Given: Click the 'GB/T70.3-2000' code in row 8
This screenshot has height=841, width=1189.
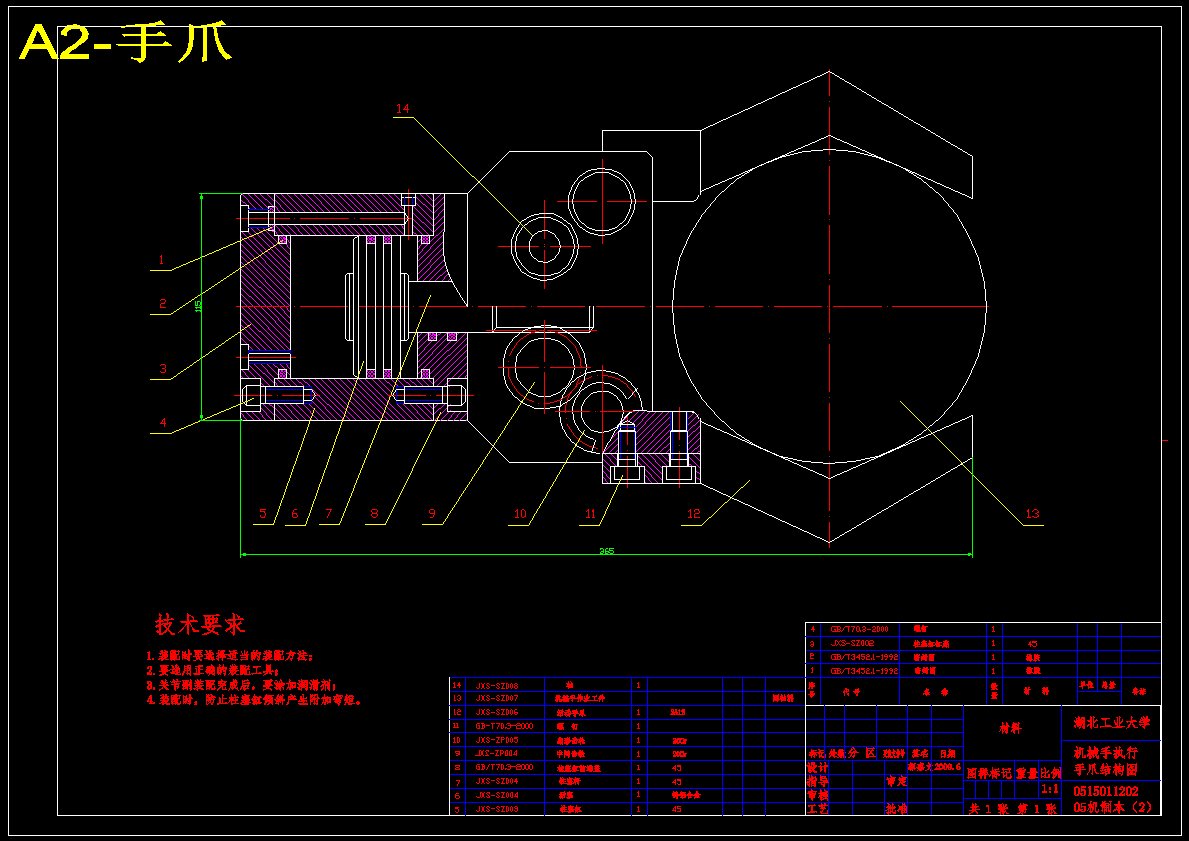Looking at the screenshot, I should pyautogui.click(x=504, y=767).
